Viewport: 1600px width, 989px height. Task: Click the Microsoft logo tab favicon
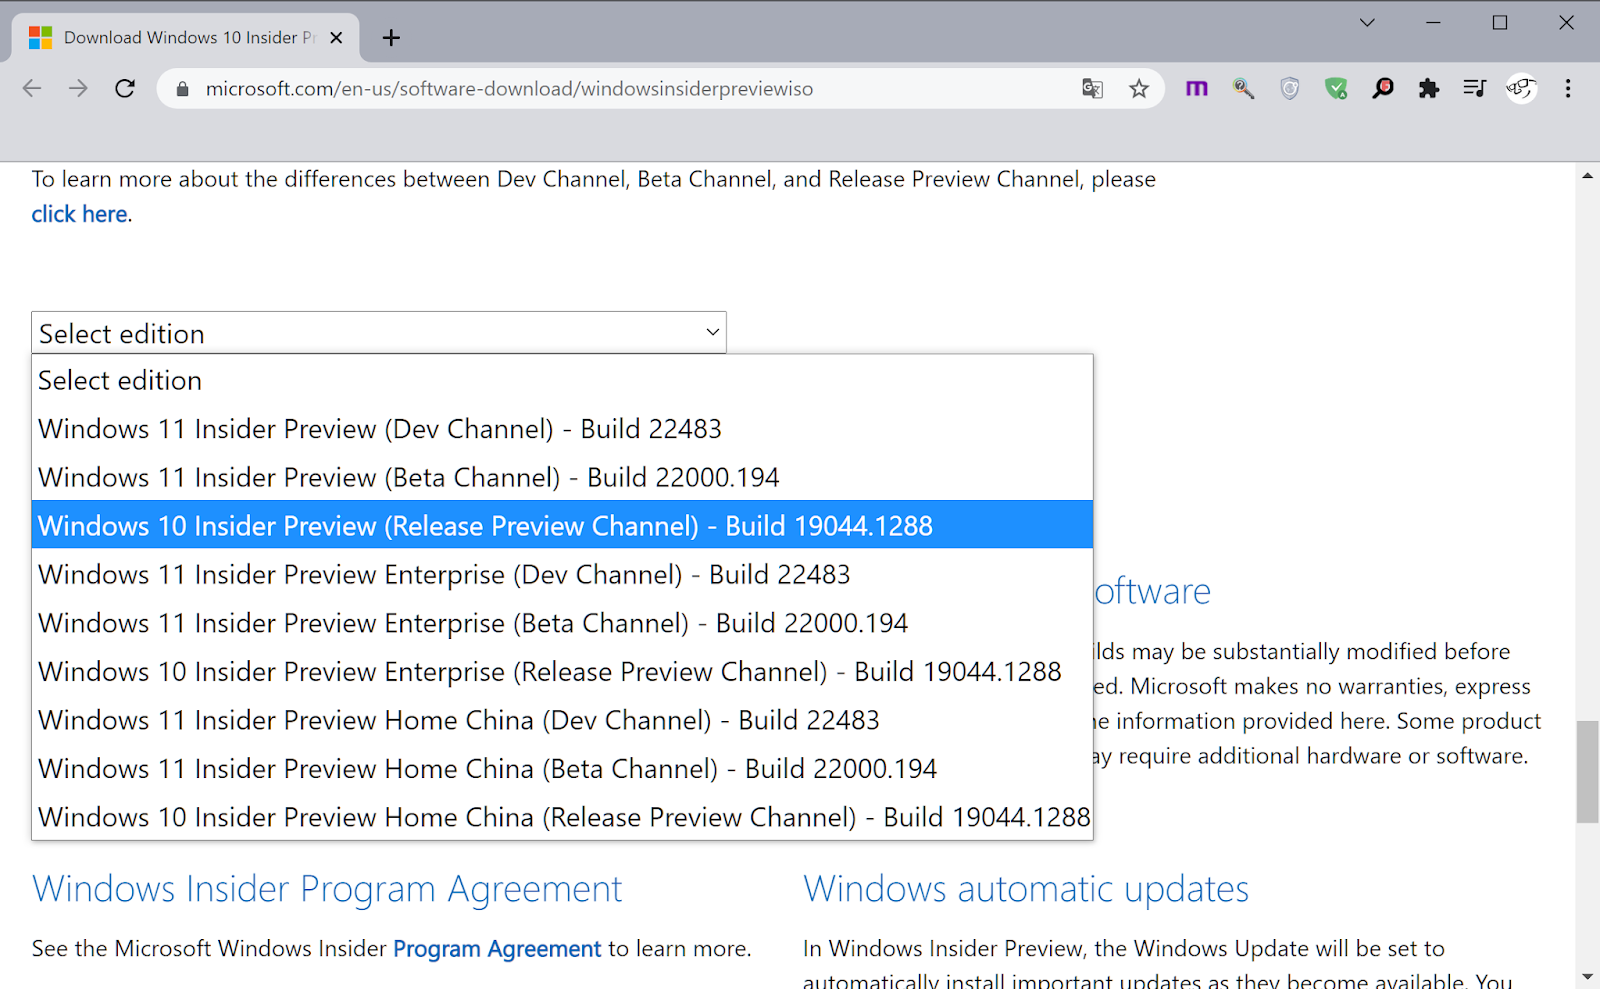40,38
